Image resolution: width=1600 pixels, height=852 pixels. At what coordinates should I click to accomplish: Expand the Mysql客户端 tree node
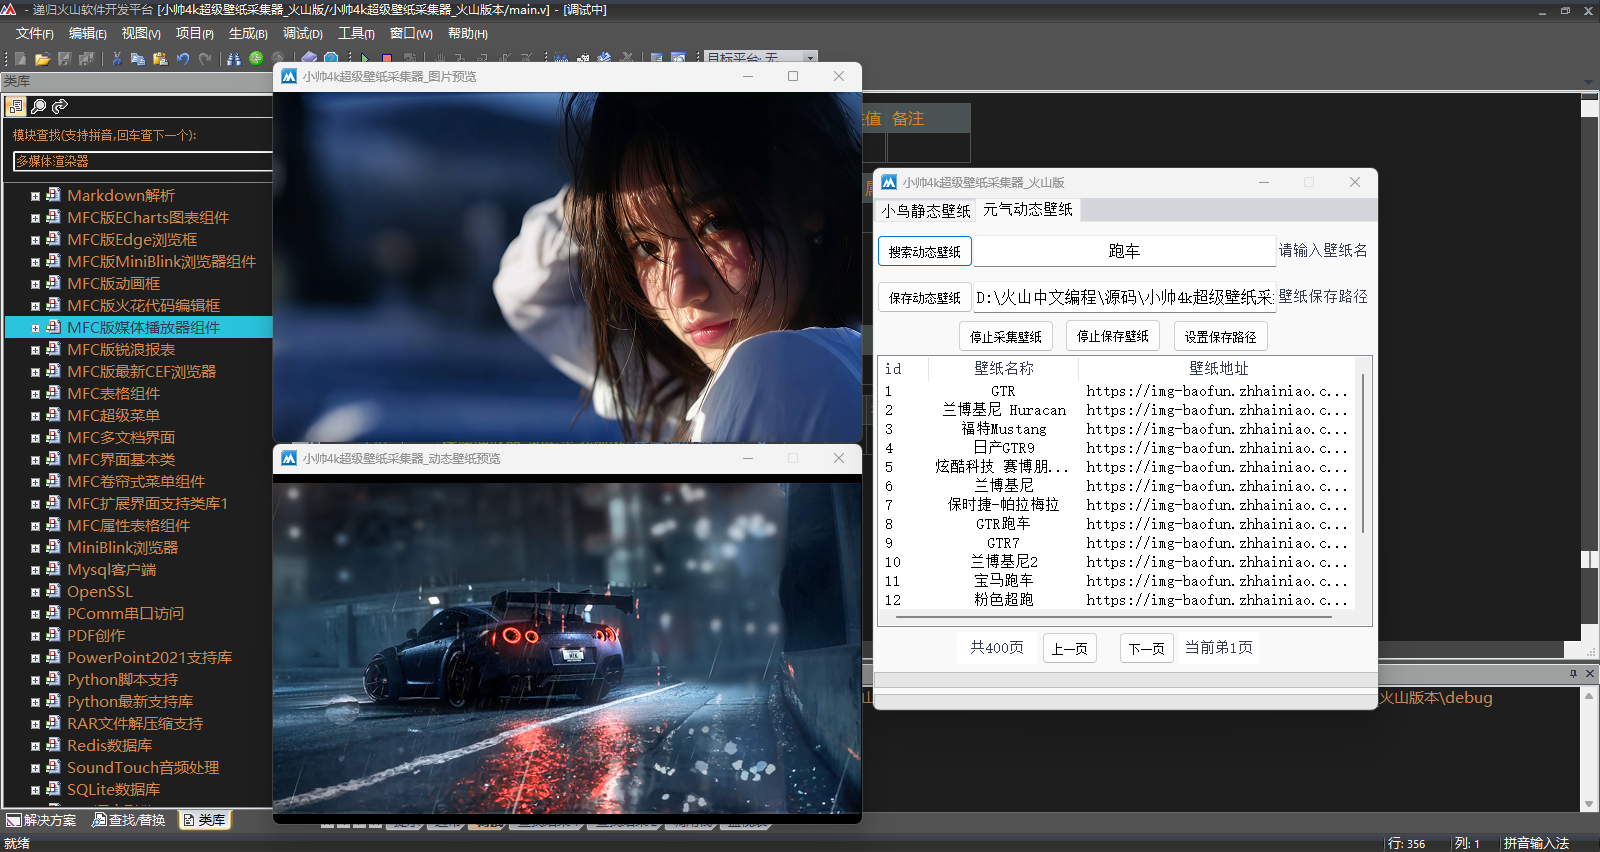pos(35,570)
